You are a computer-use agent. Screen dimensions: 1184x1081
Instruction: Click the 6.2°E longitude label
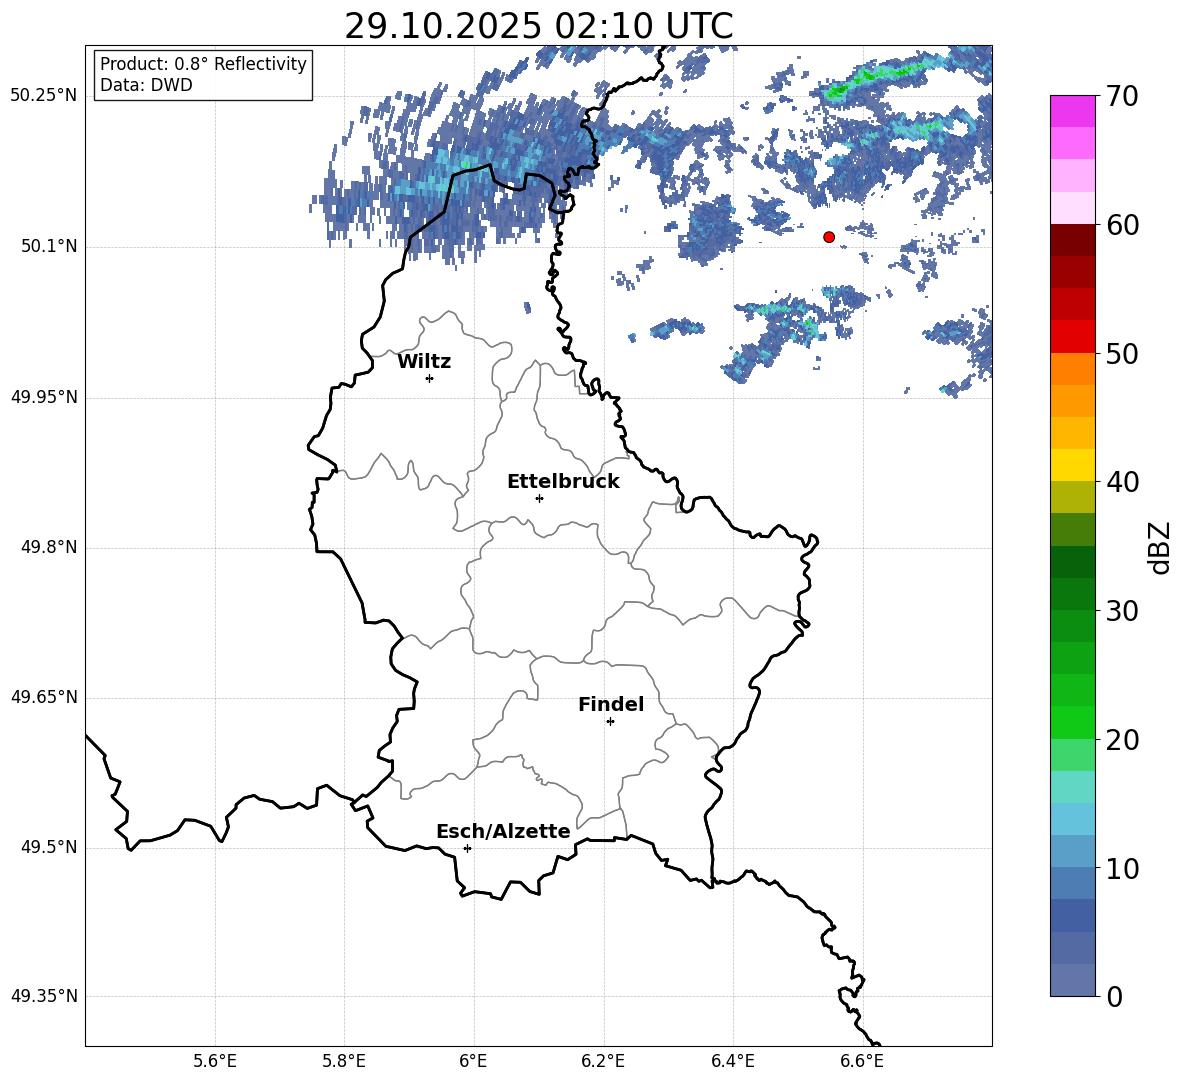603,1061
